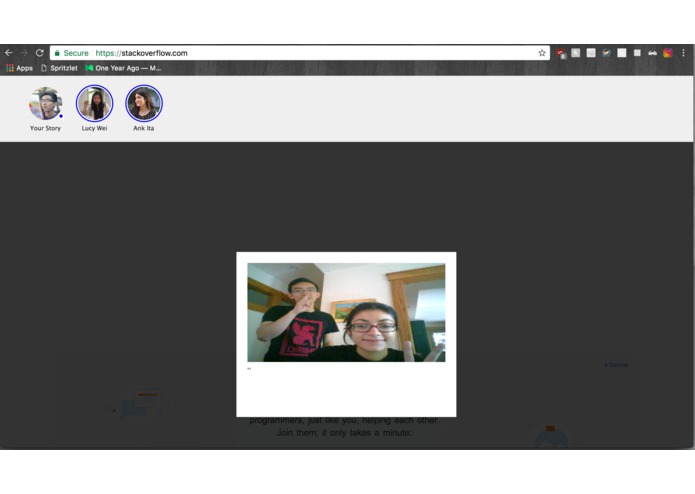Click the story photo in the popup

[x=346, y=312]
